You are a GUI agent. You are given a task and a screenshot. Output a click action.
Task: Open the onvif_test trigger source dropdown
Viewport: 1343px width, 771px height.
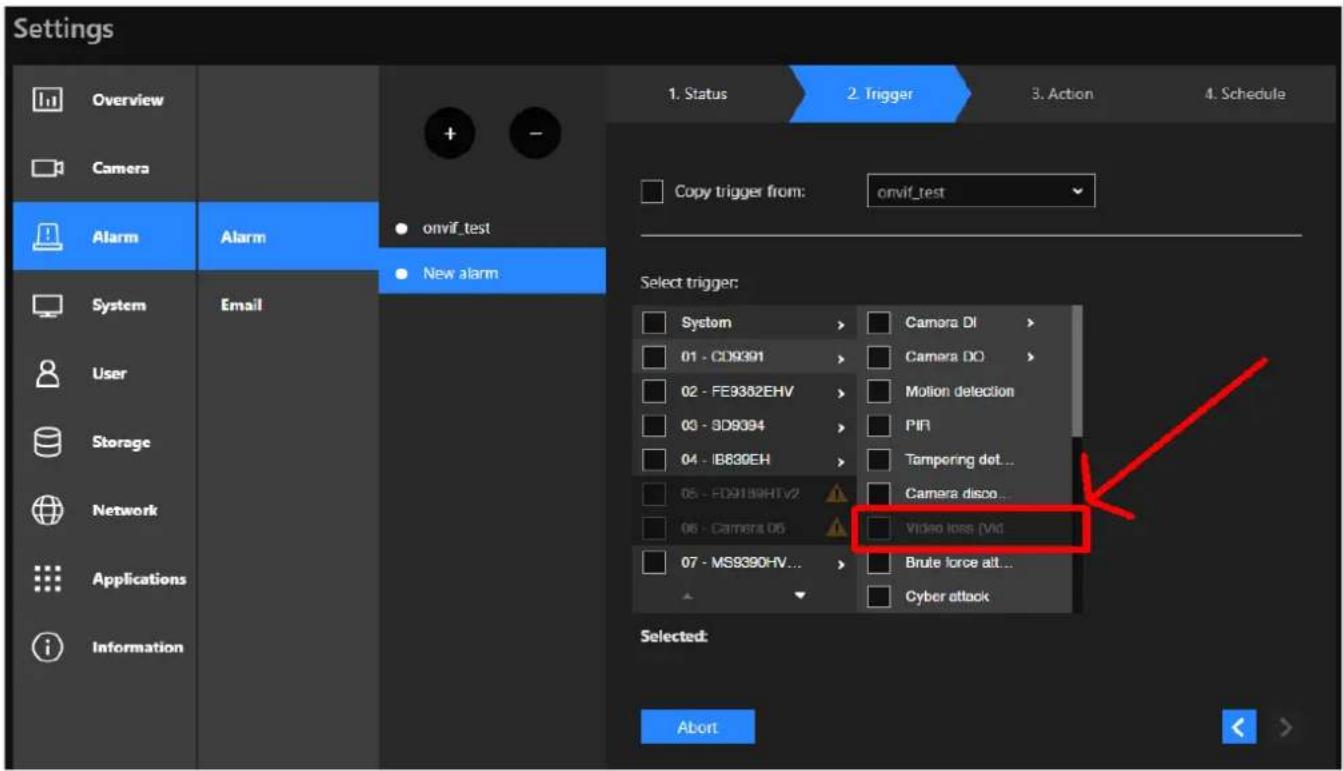coord(980,191)
